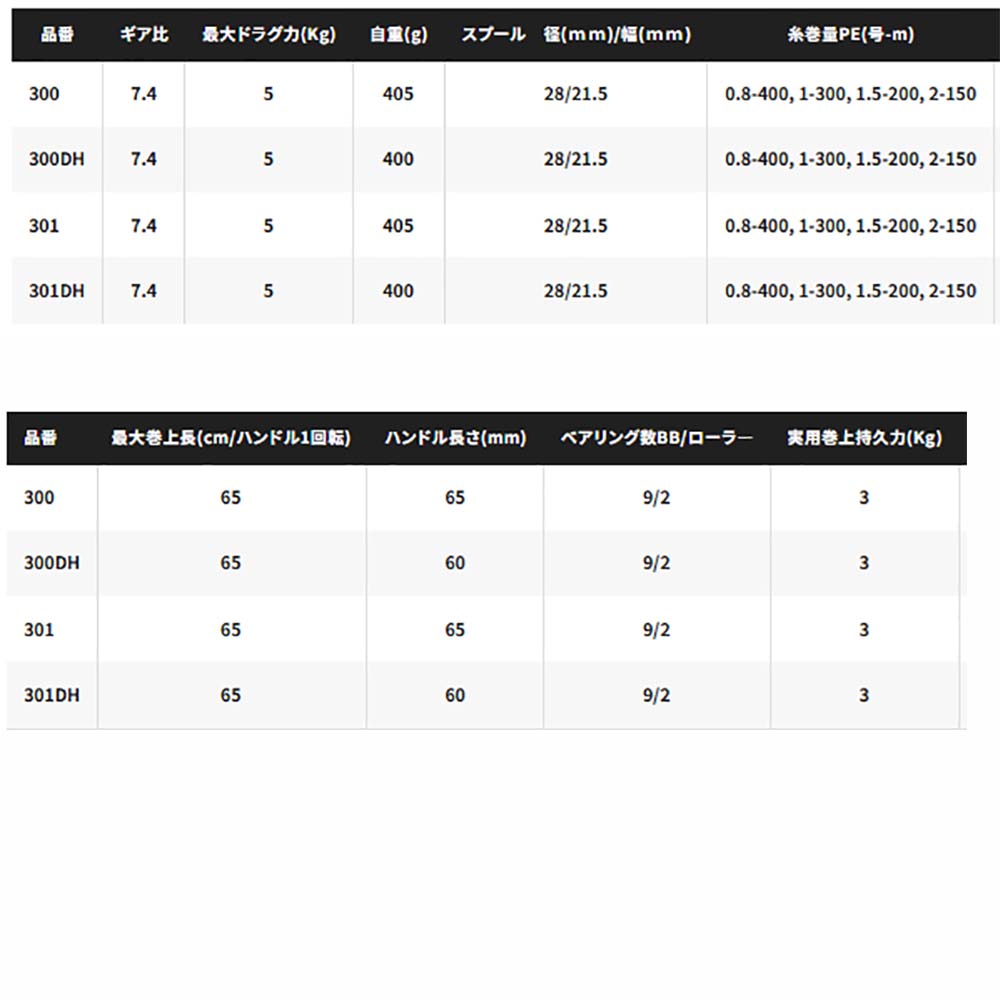The width and height of the screenshot is (1000, 1000).
Task: Select the ハンドル長さ(mm) column header
Action: click(x=455, y=438)
